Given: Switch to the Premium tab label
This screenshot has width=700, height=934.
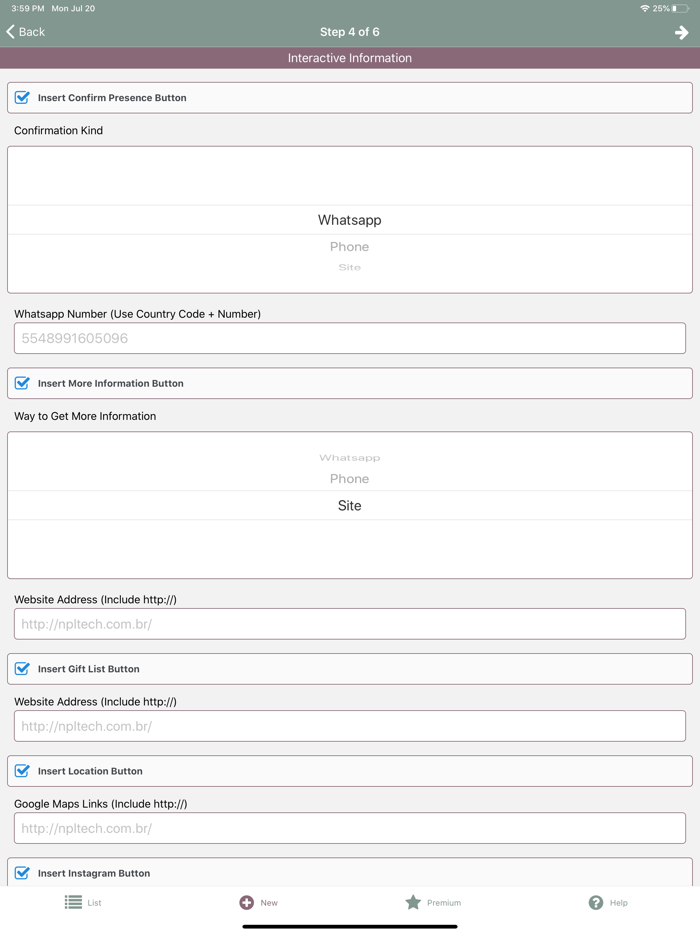Looking at the screenshot, I should click(444, 903).
